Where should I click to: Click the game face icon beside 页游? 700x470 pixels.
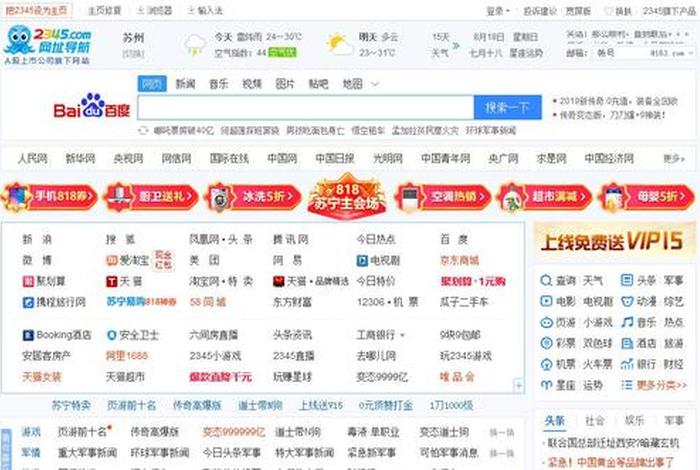click(546, 322)
